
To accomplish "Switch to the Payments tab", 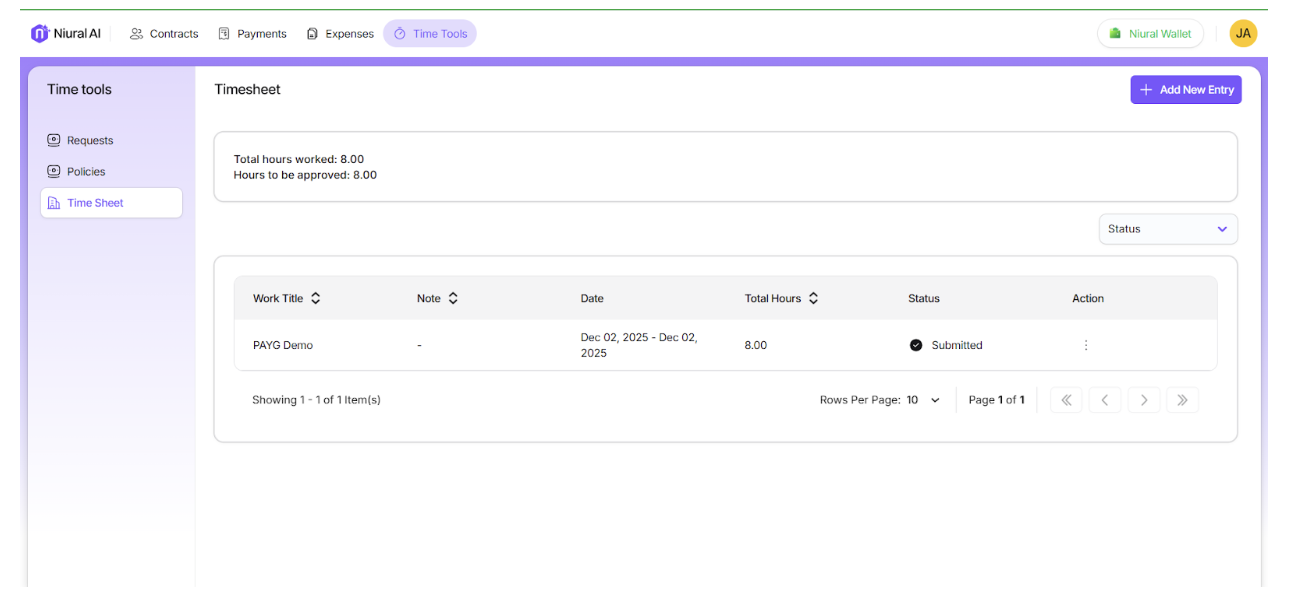I will coord(252,34).
